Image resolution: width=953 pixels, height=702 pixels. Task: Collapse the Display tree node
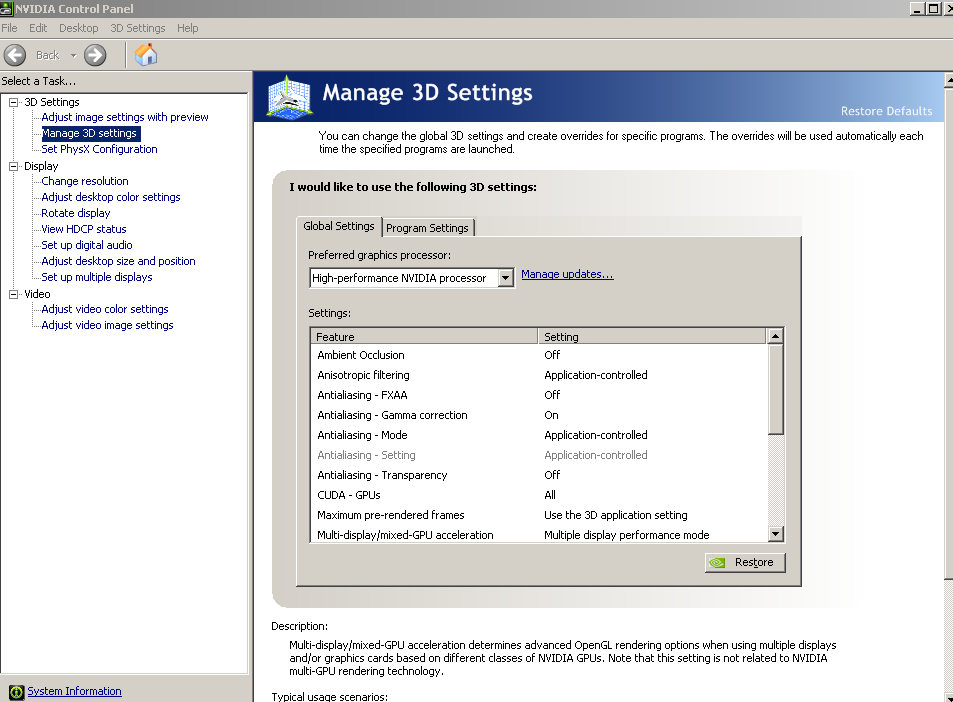[13, 166]
